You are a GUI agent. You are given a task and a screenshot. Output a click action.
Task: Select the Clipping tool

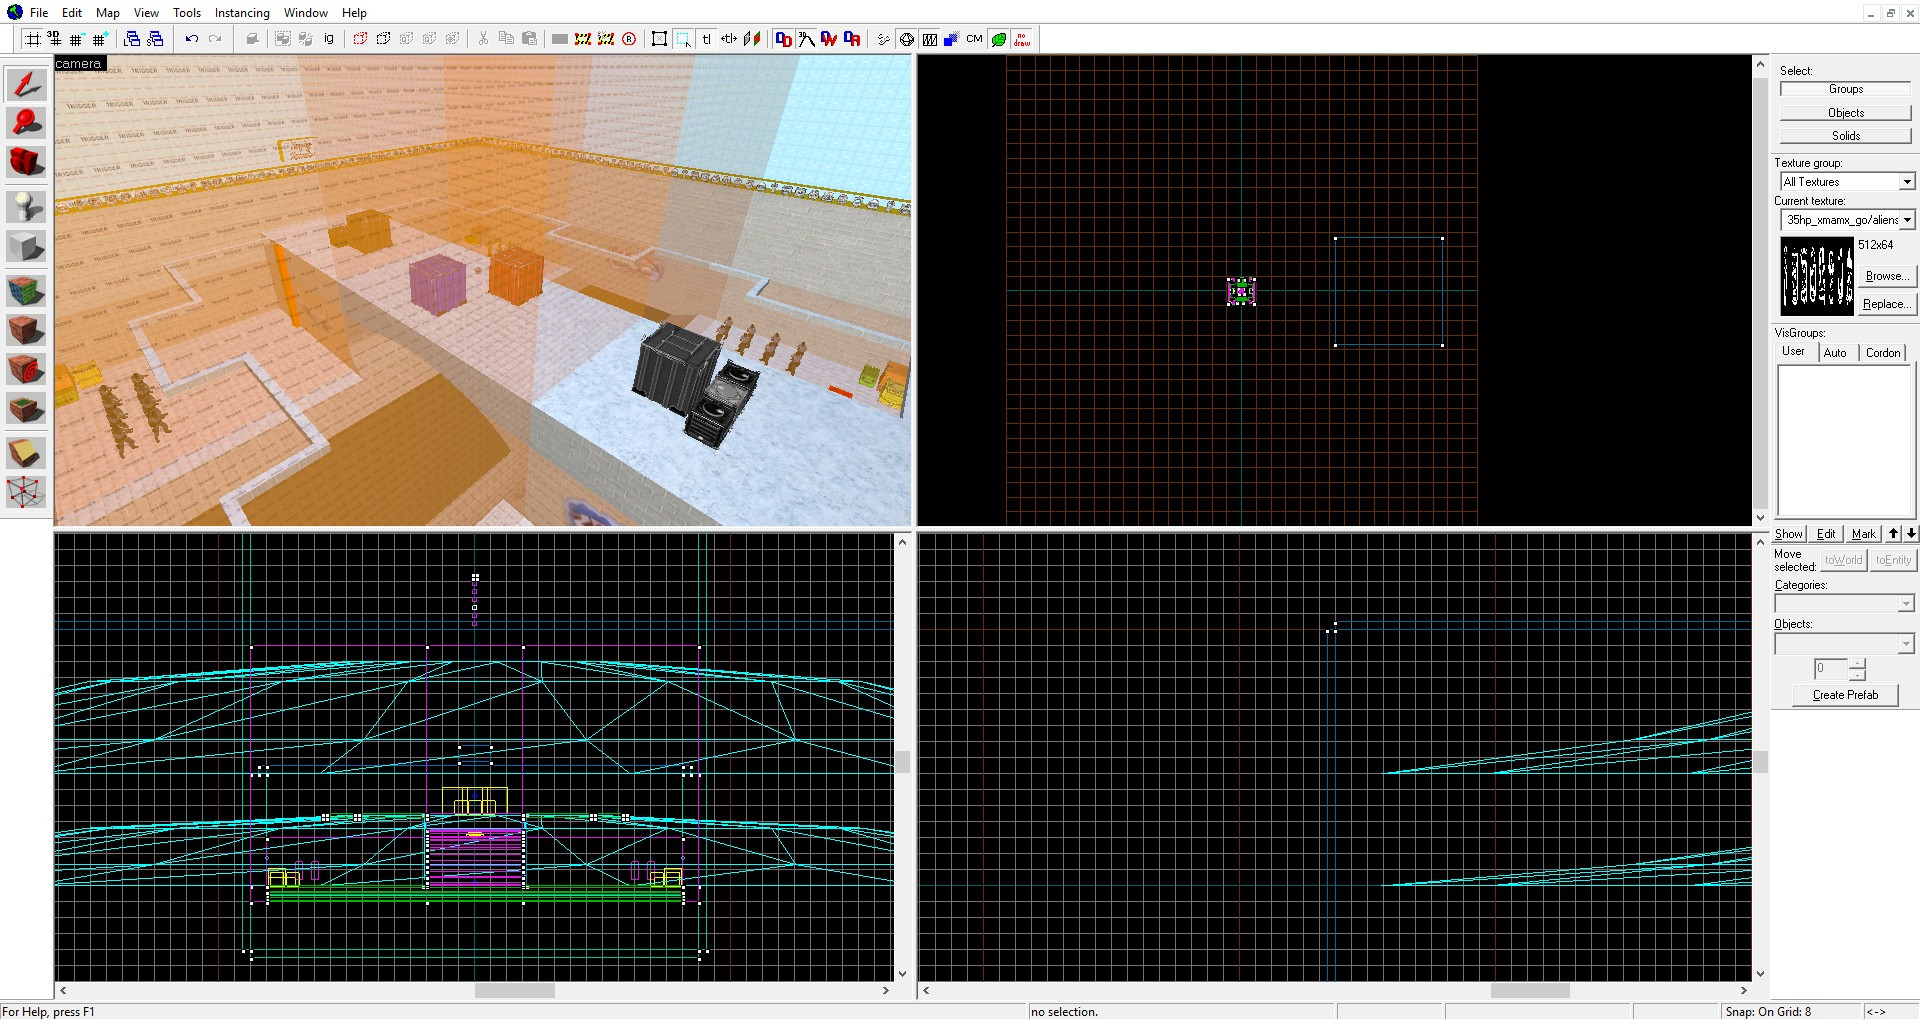[x=26, y=453]
